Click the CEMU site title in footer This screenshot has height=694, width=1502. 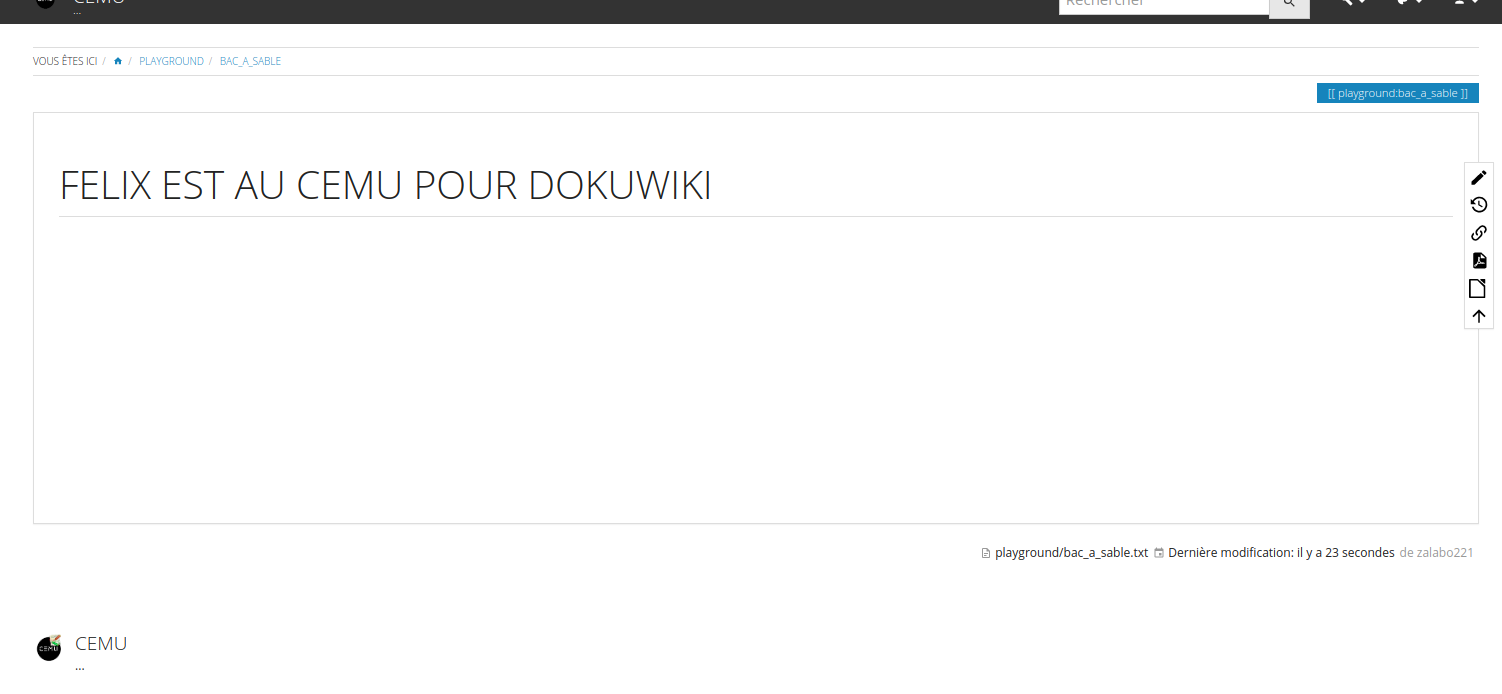coord(101,643)
